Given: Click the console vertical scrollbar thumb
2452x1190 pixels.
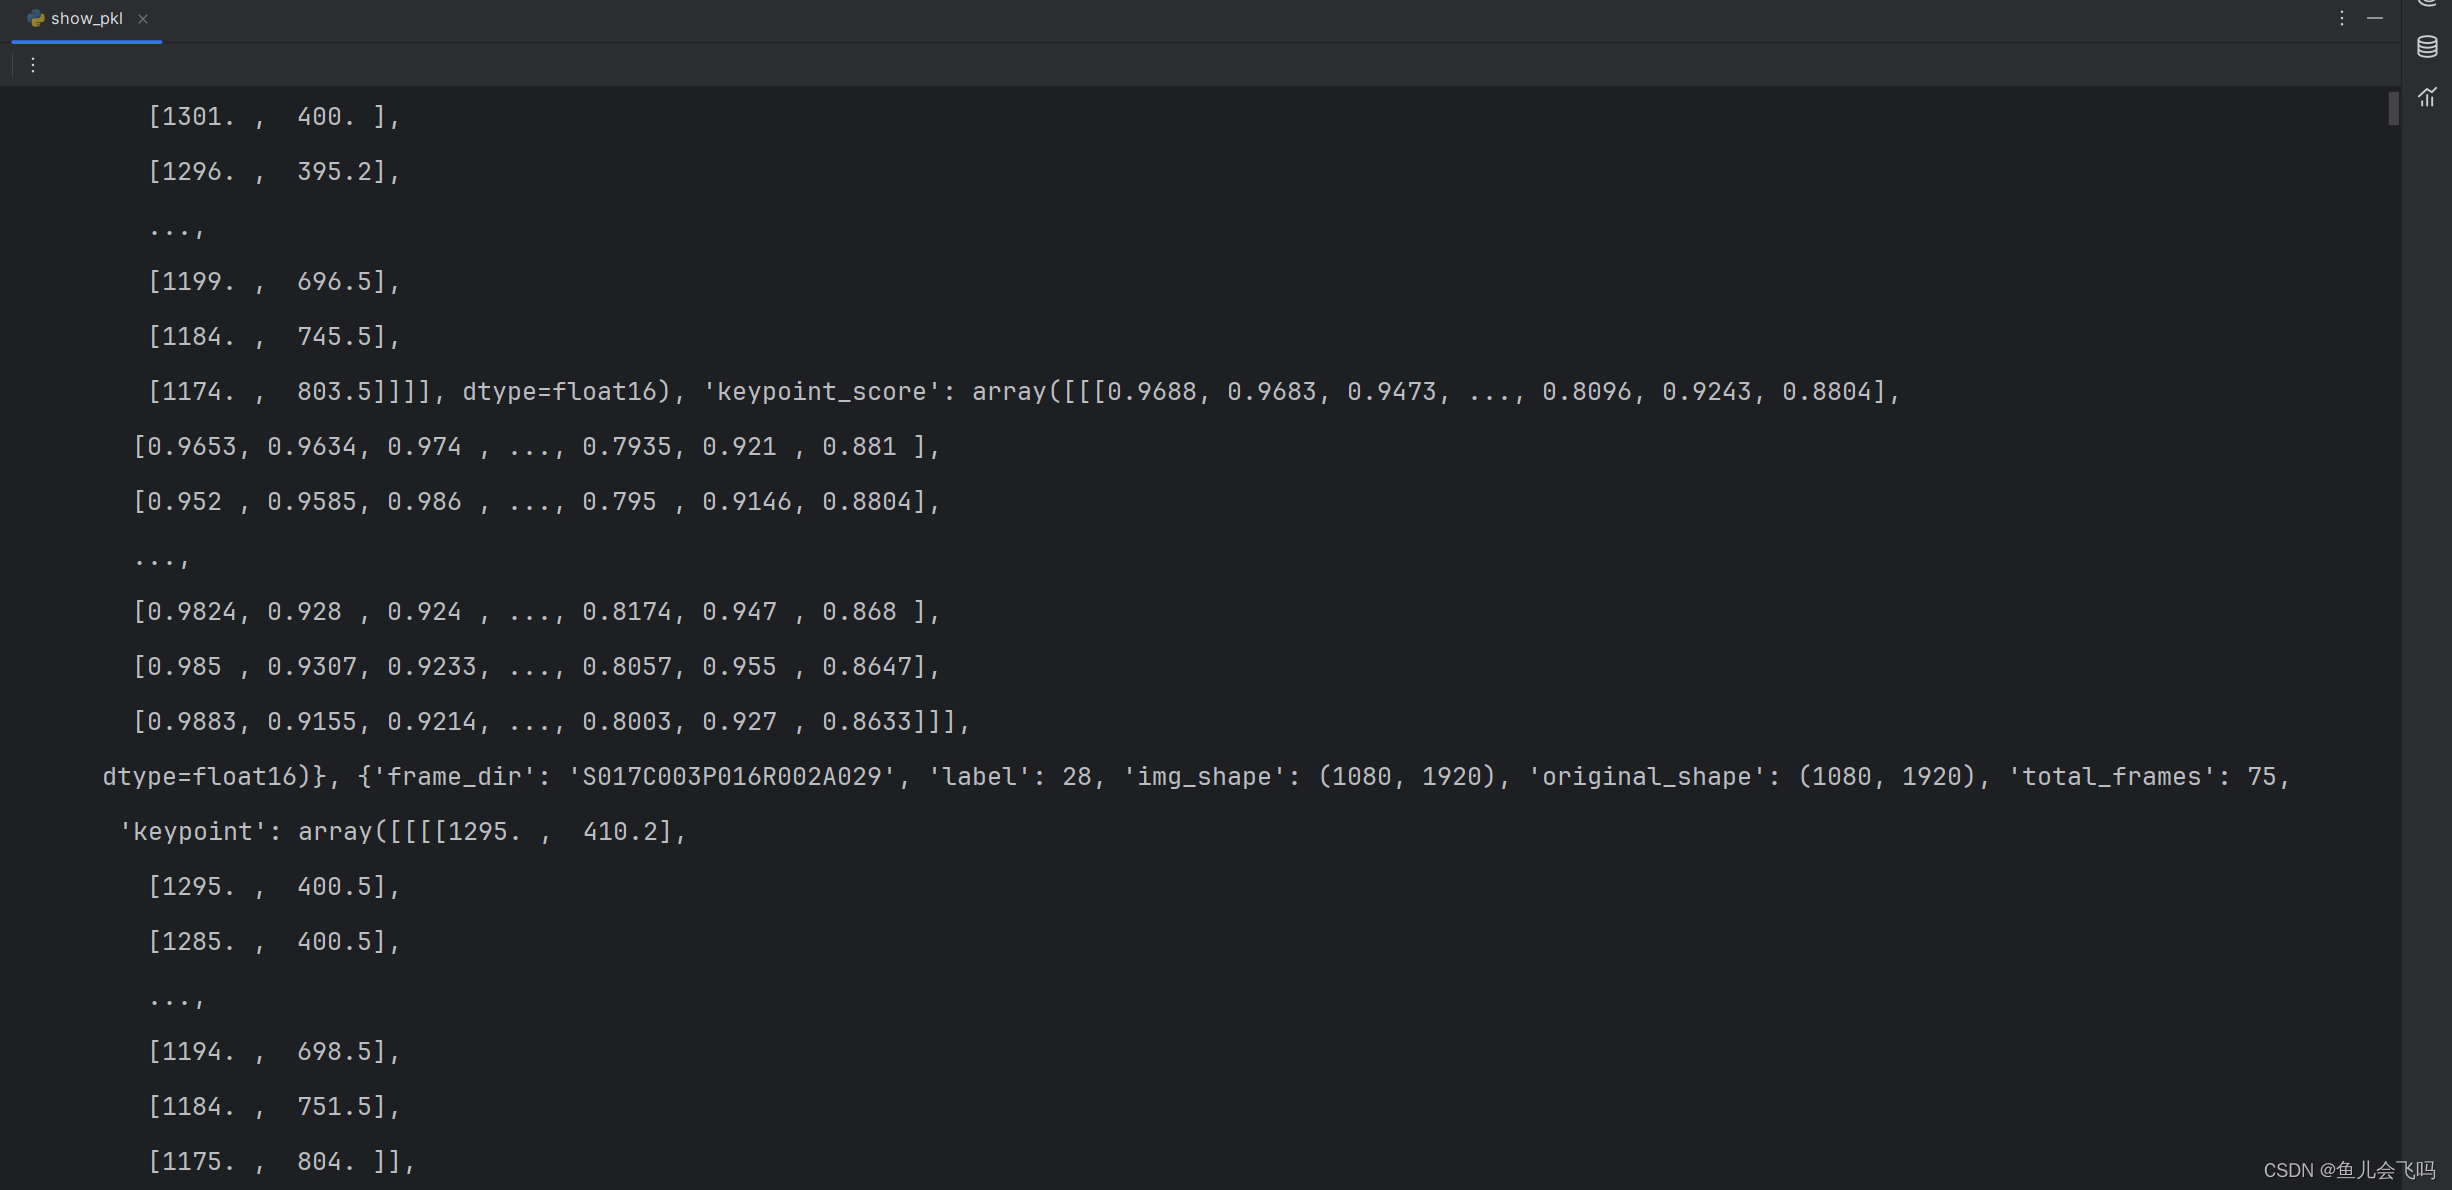Looking at the screenshot, I should click(2393, 108).
